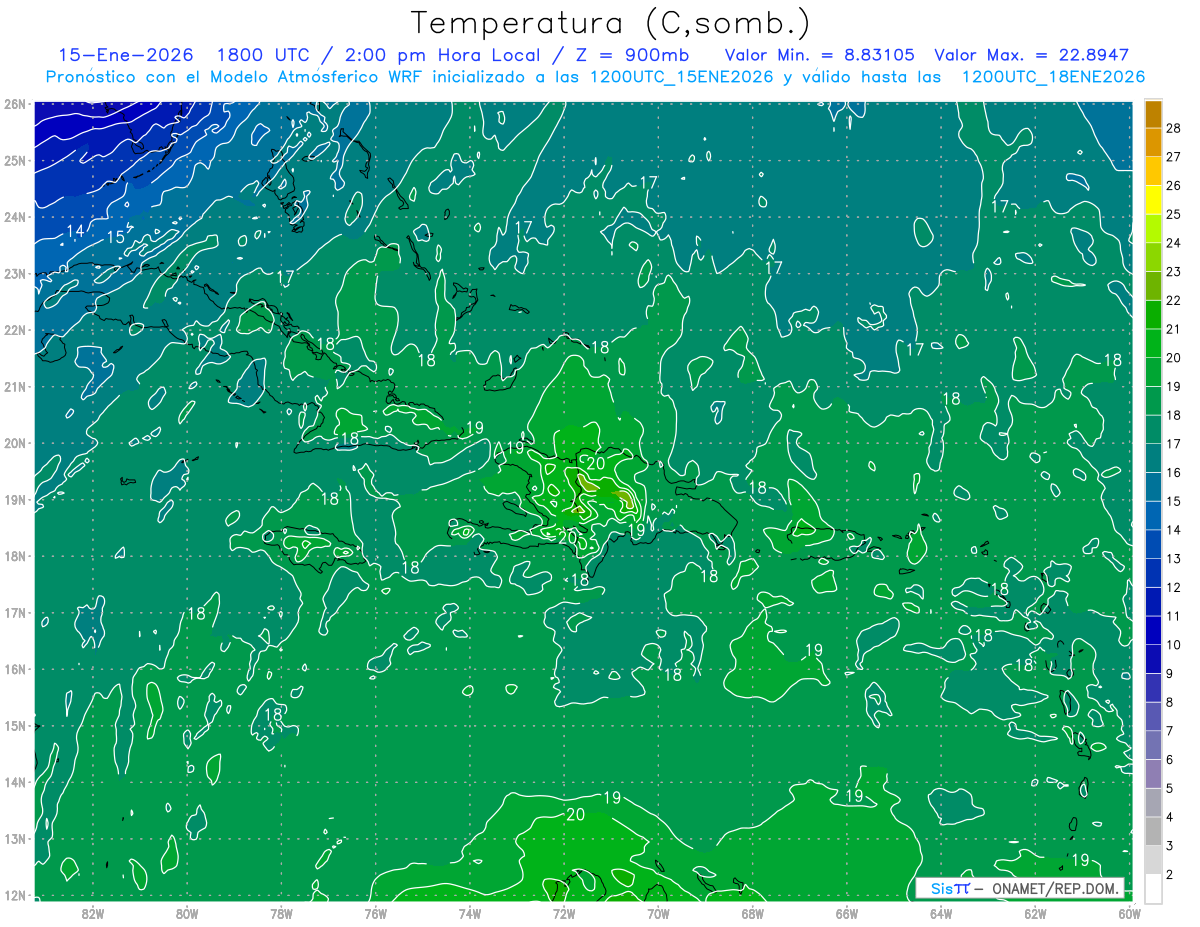Click the "60W" longitude axis label
This screenshot has width=1200, height=927.
1130,912
